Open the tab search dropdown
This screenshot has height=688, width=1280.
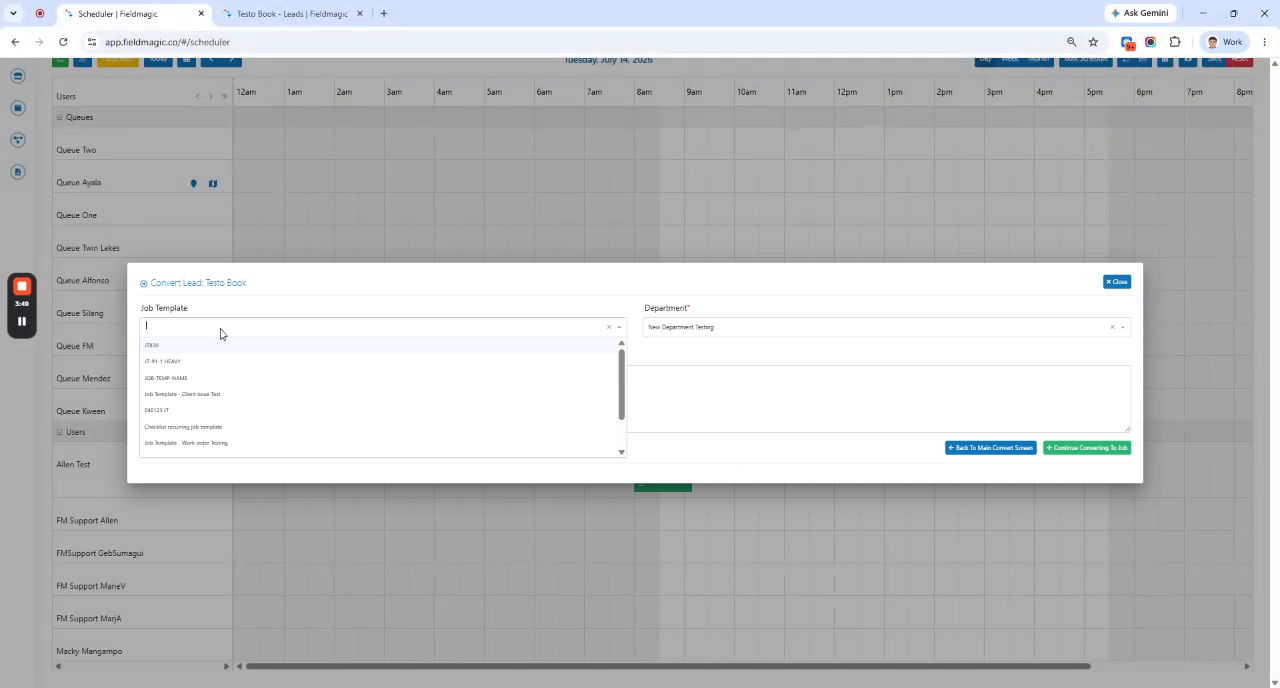13,14
